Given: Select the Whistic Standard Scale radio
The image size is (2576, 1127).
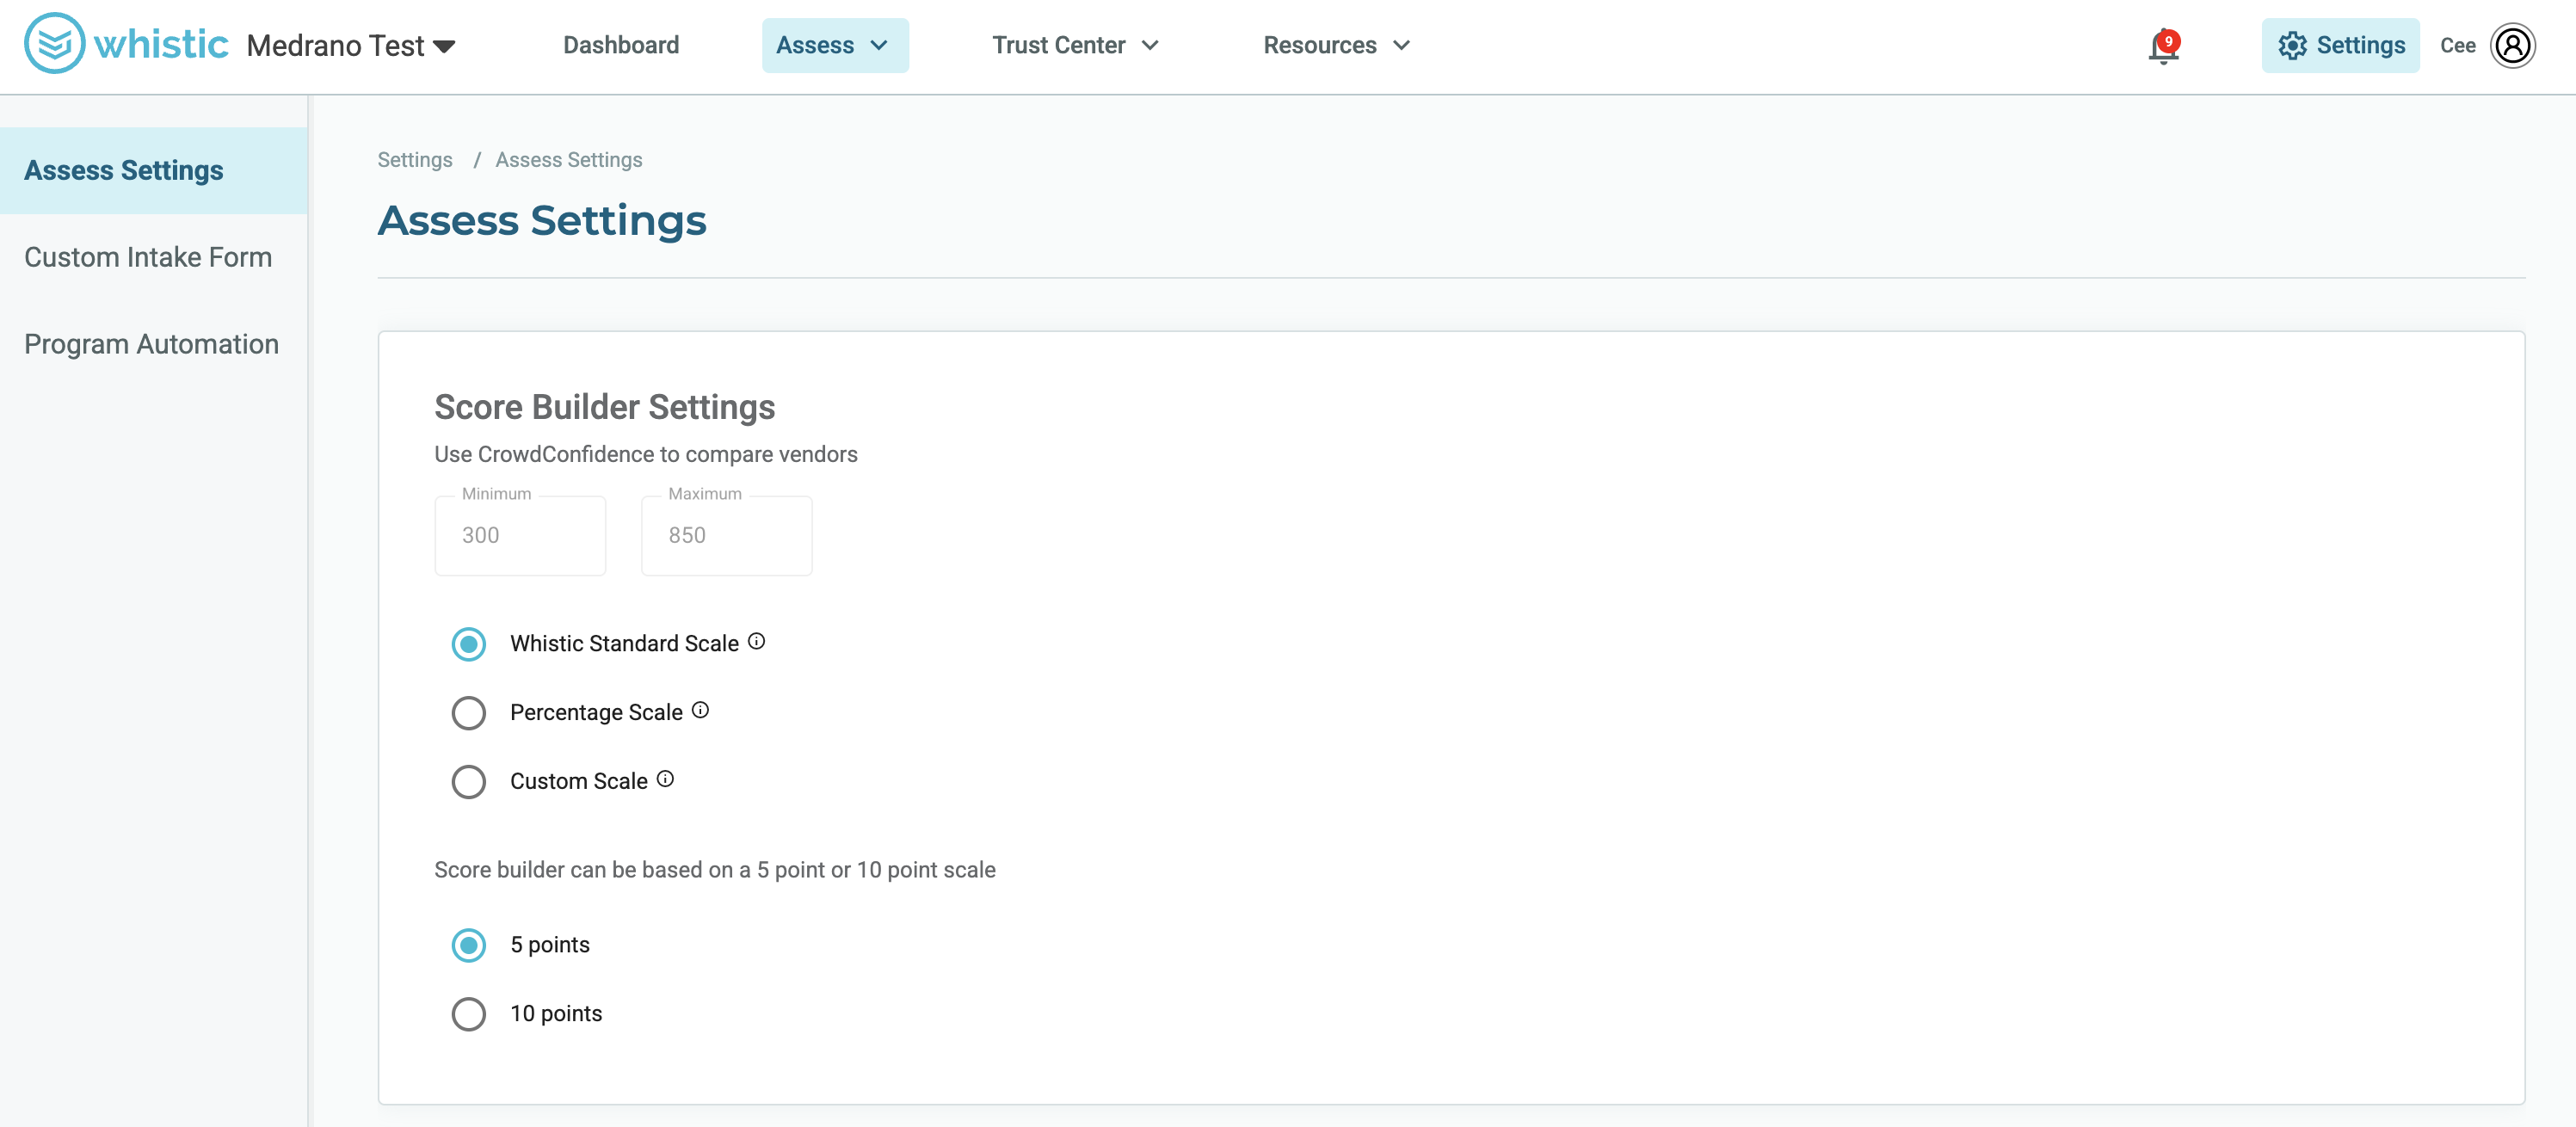Looking at the screenshot, I should click(469, 644).
